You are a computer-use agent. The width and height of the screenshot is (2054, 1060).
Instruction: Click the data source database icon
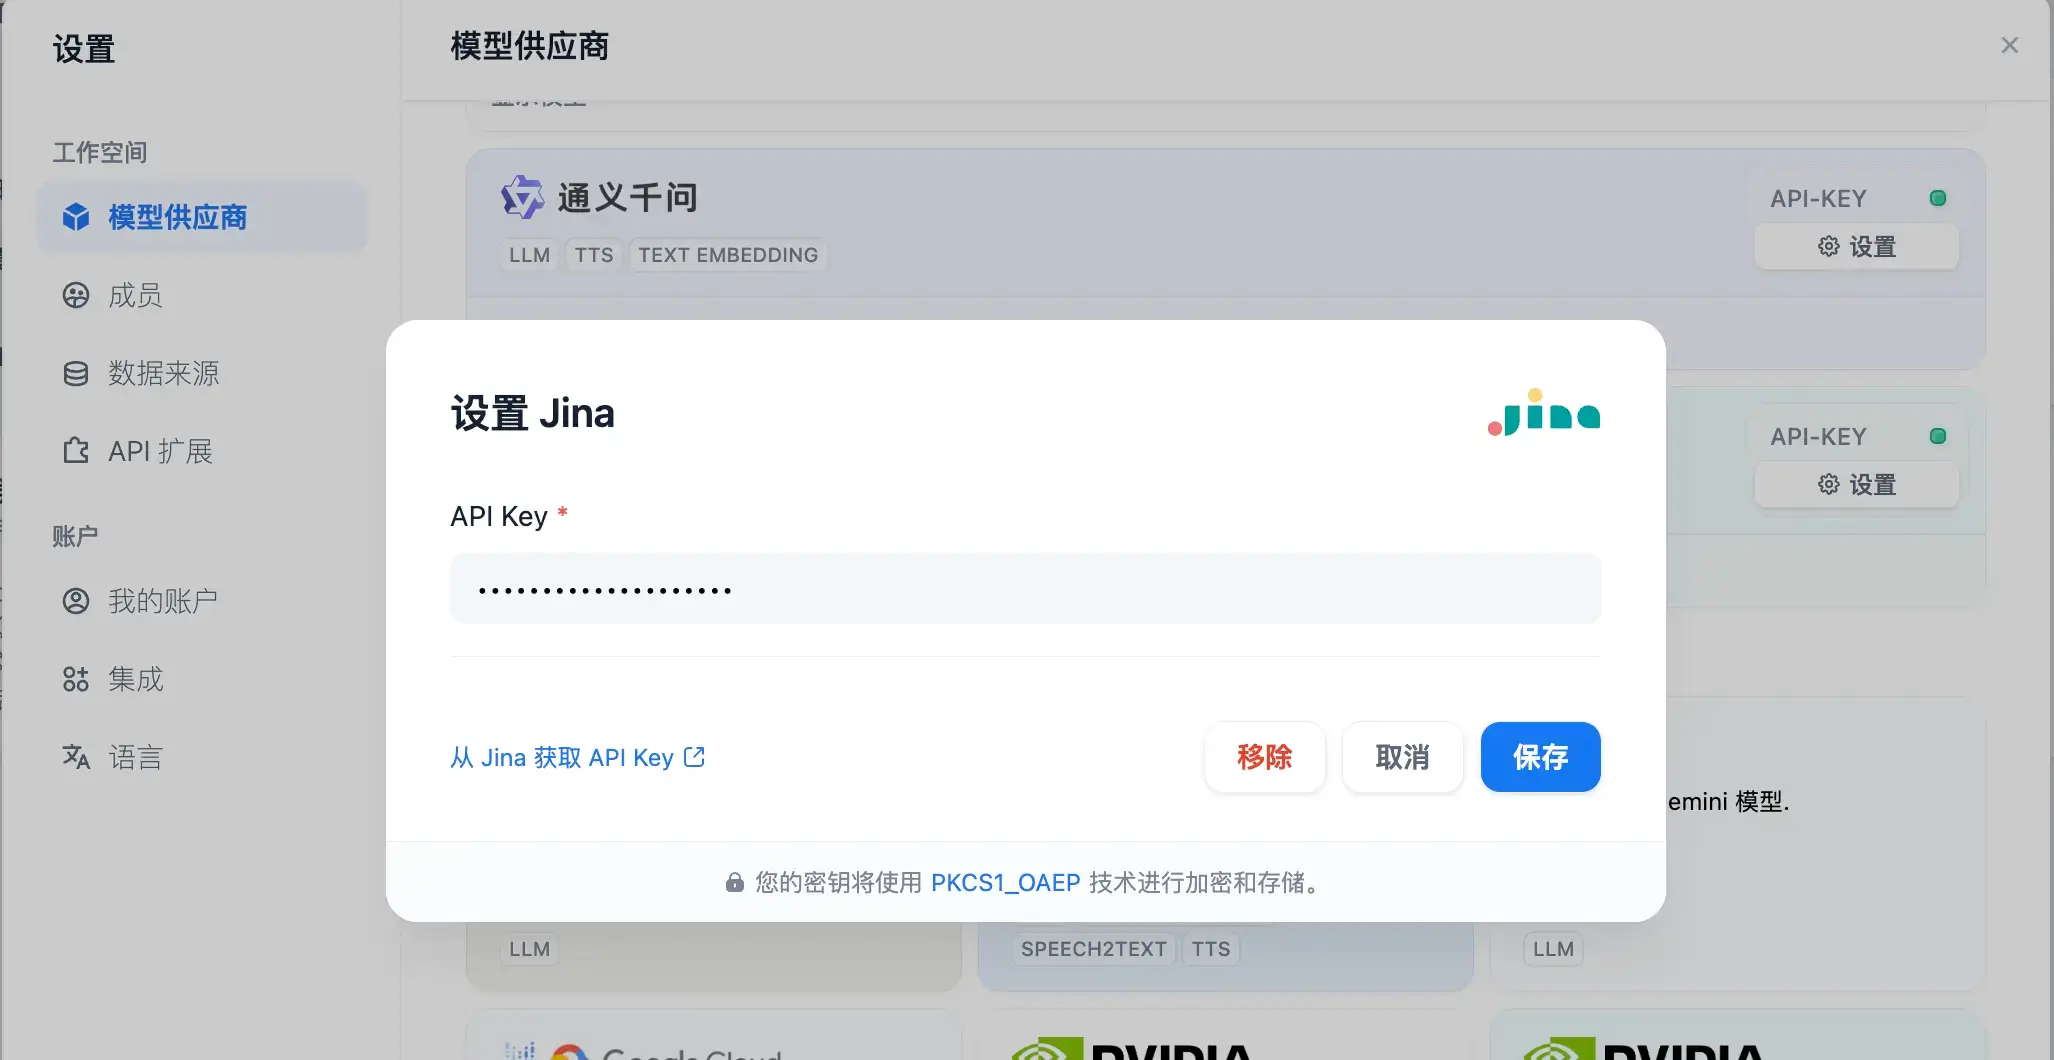pos(76,373)
